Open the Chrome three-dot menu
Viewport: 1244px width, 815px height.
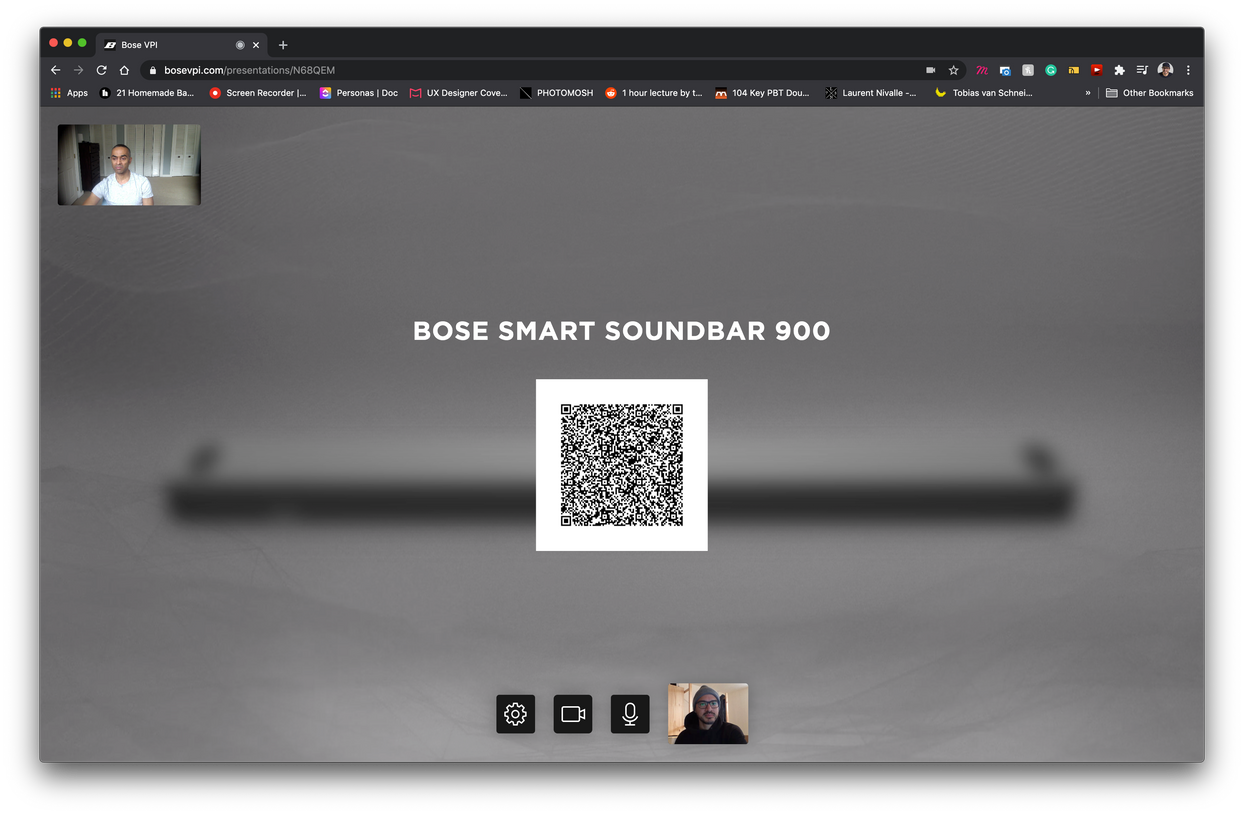[1188, 70]
